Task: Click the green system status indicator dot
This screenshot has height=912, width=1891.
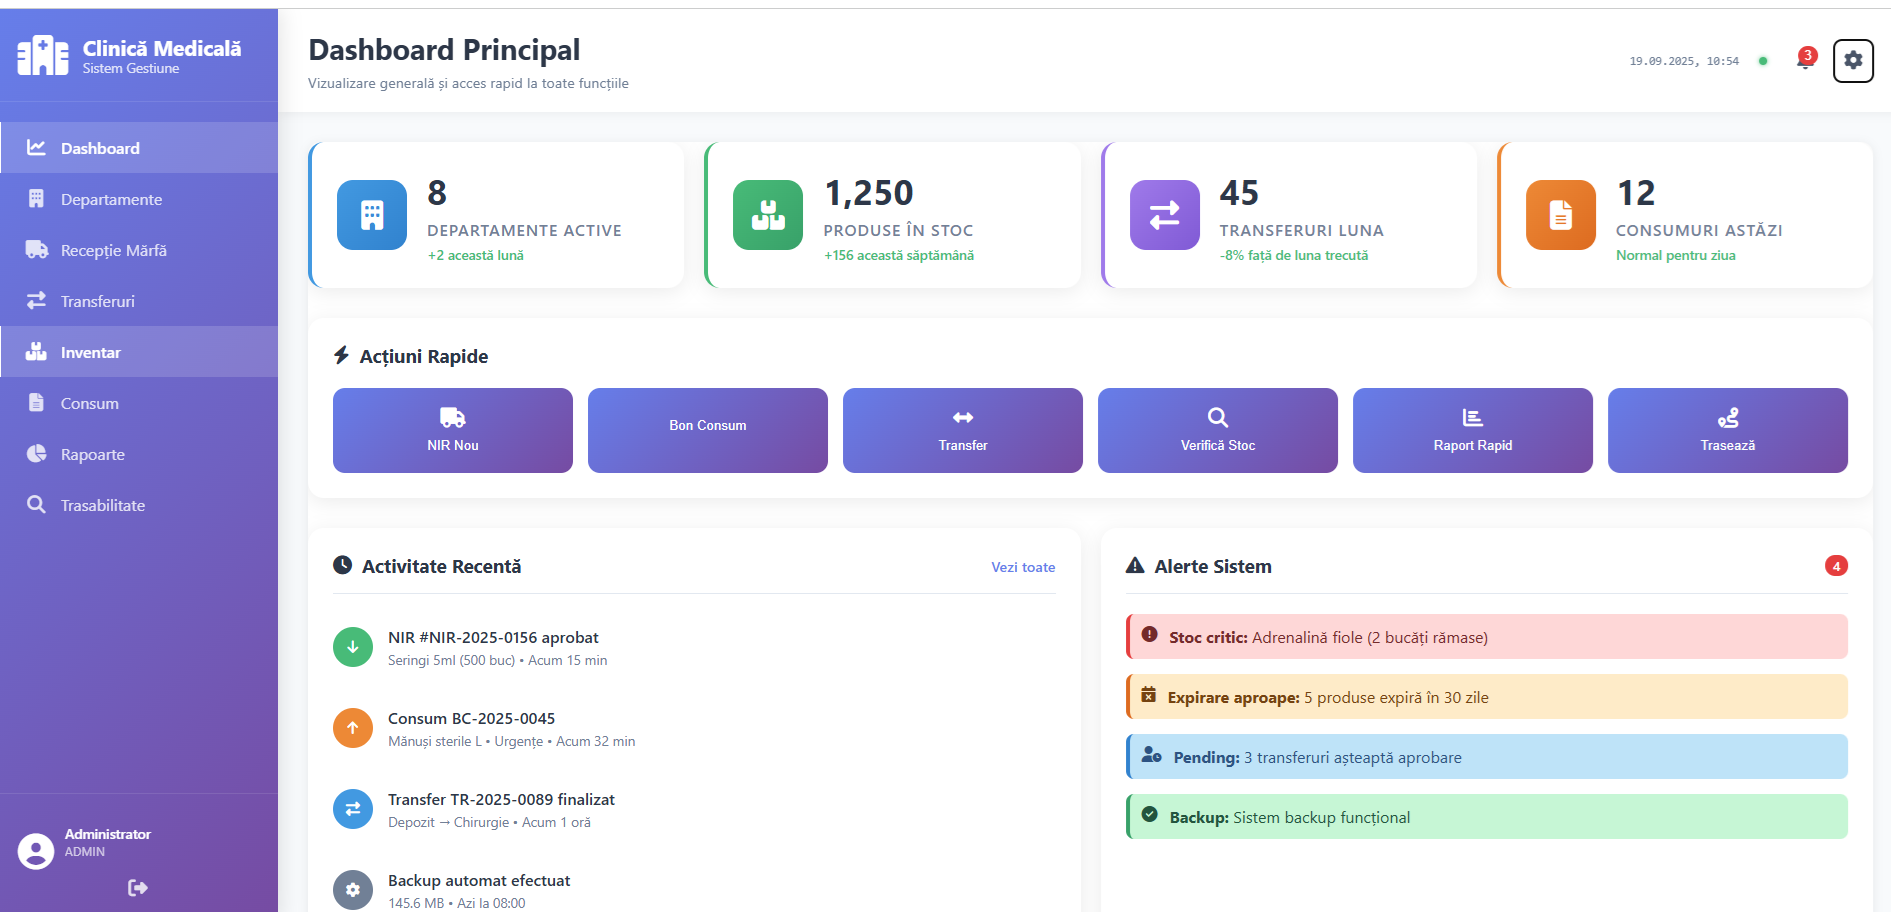Action: click(x=1763, y=60)
